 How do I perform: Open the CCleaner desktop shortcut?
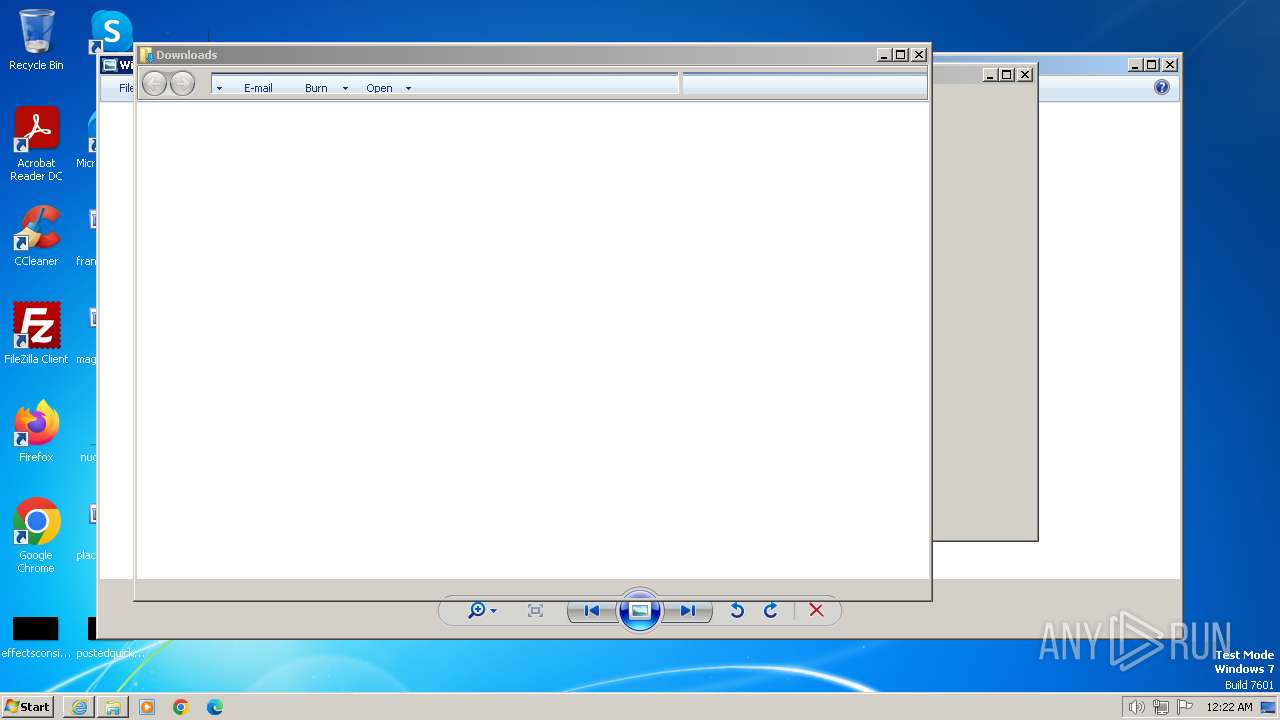pyautogui.click(x=36, y=236)
